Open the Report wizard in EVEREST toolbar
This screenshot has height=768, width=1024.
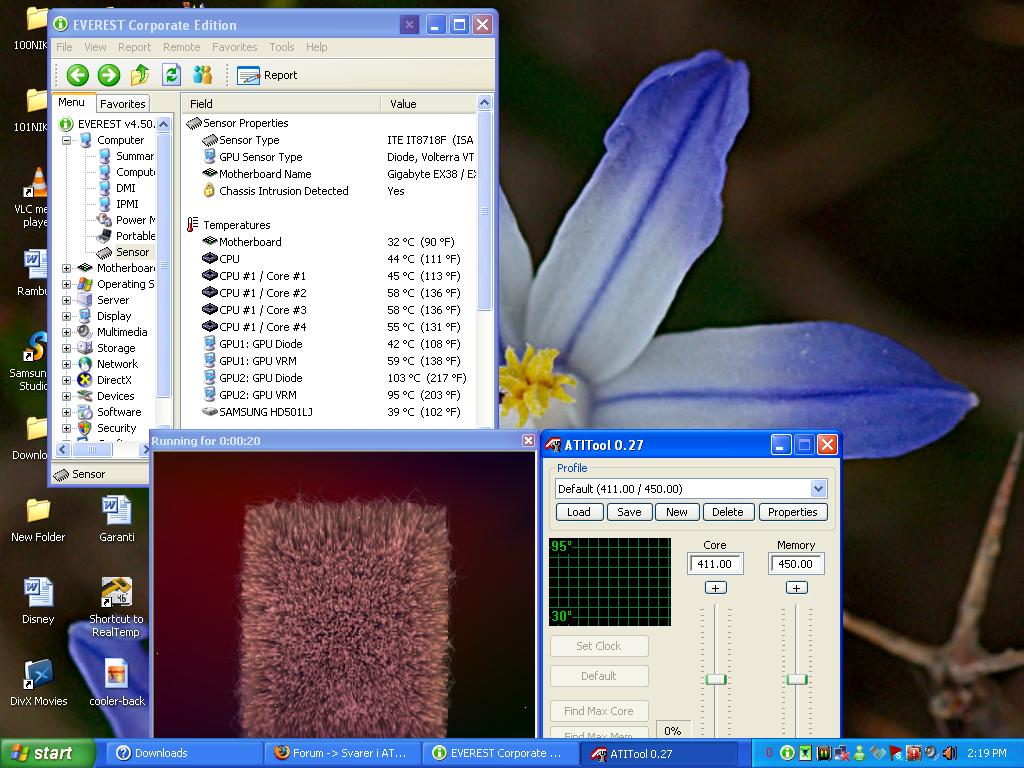coord(267,76)
